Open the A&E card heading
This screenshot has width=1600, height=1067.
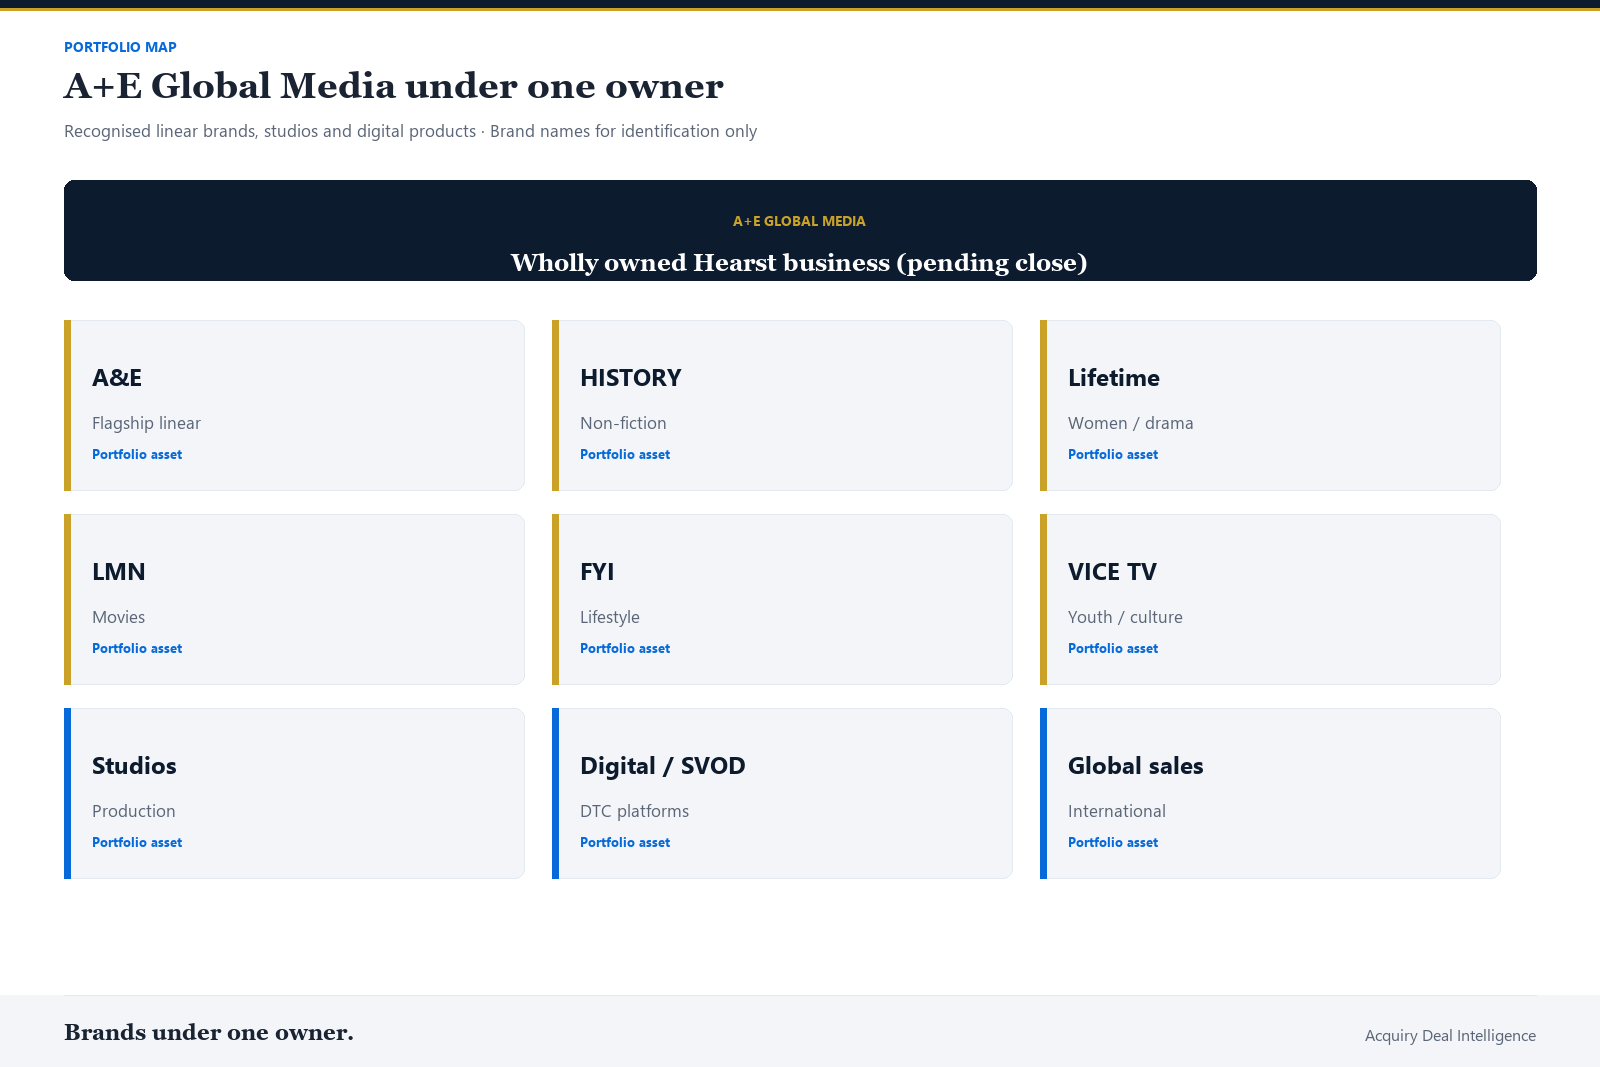[x=117, y=378]
